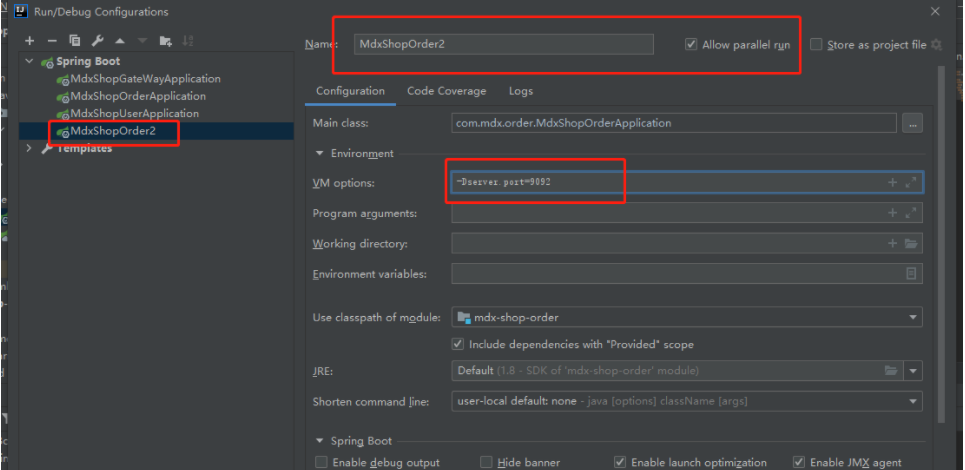Collapse the Spring Boot tree node

(x=29, y=62)
